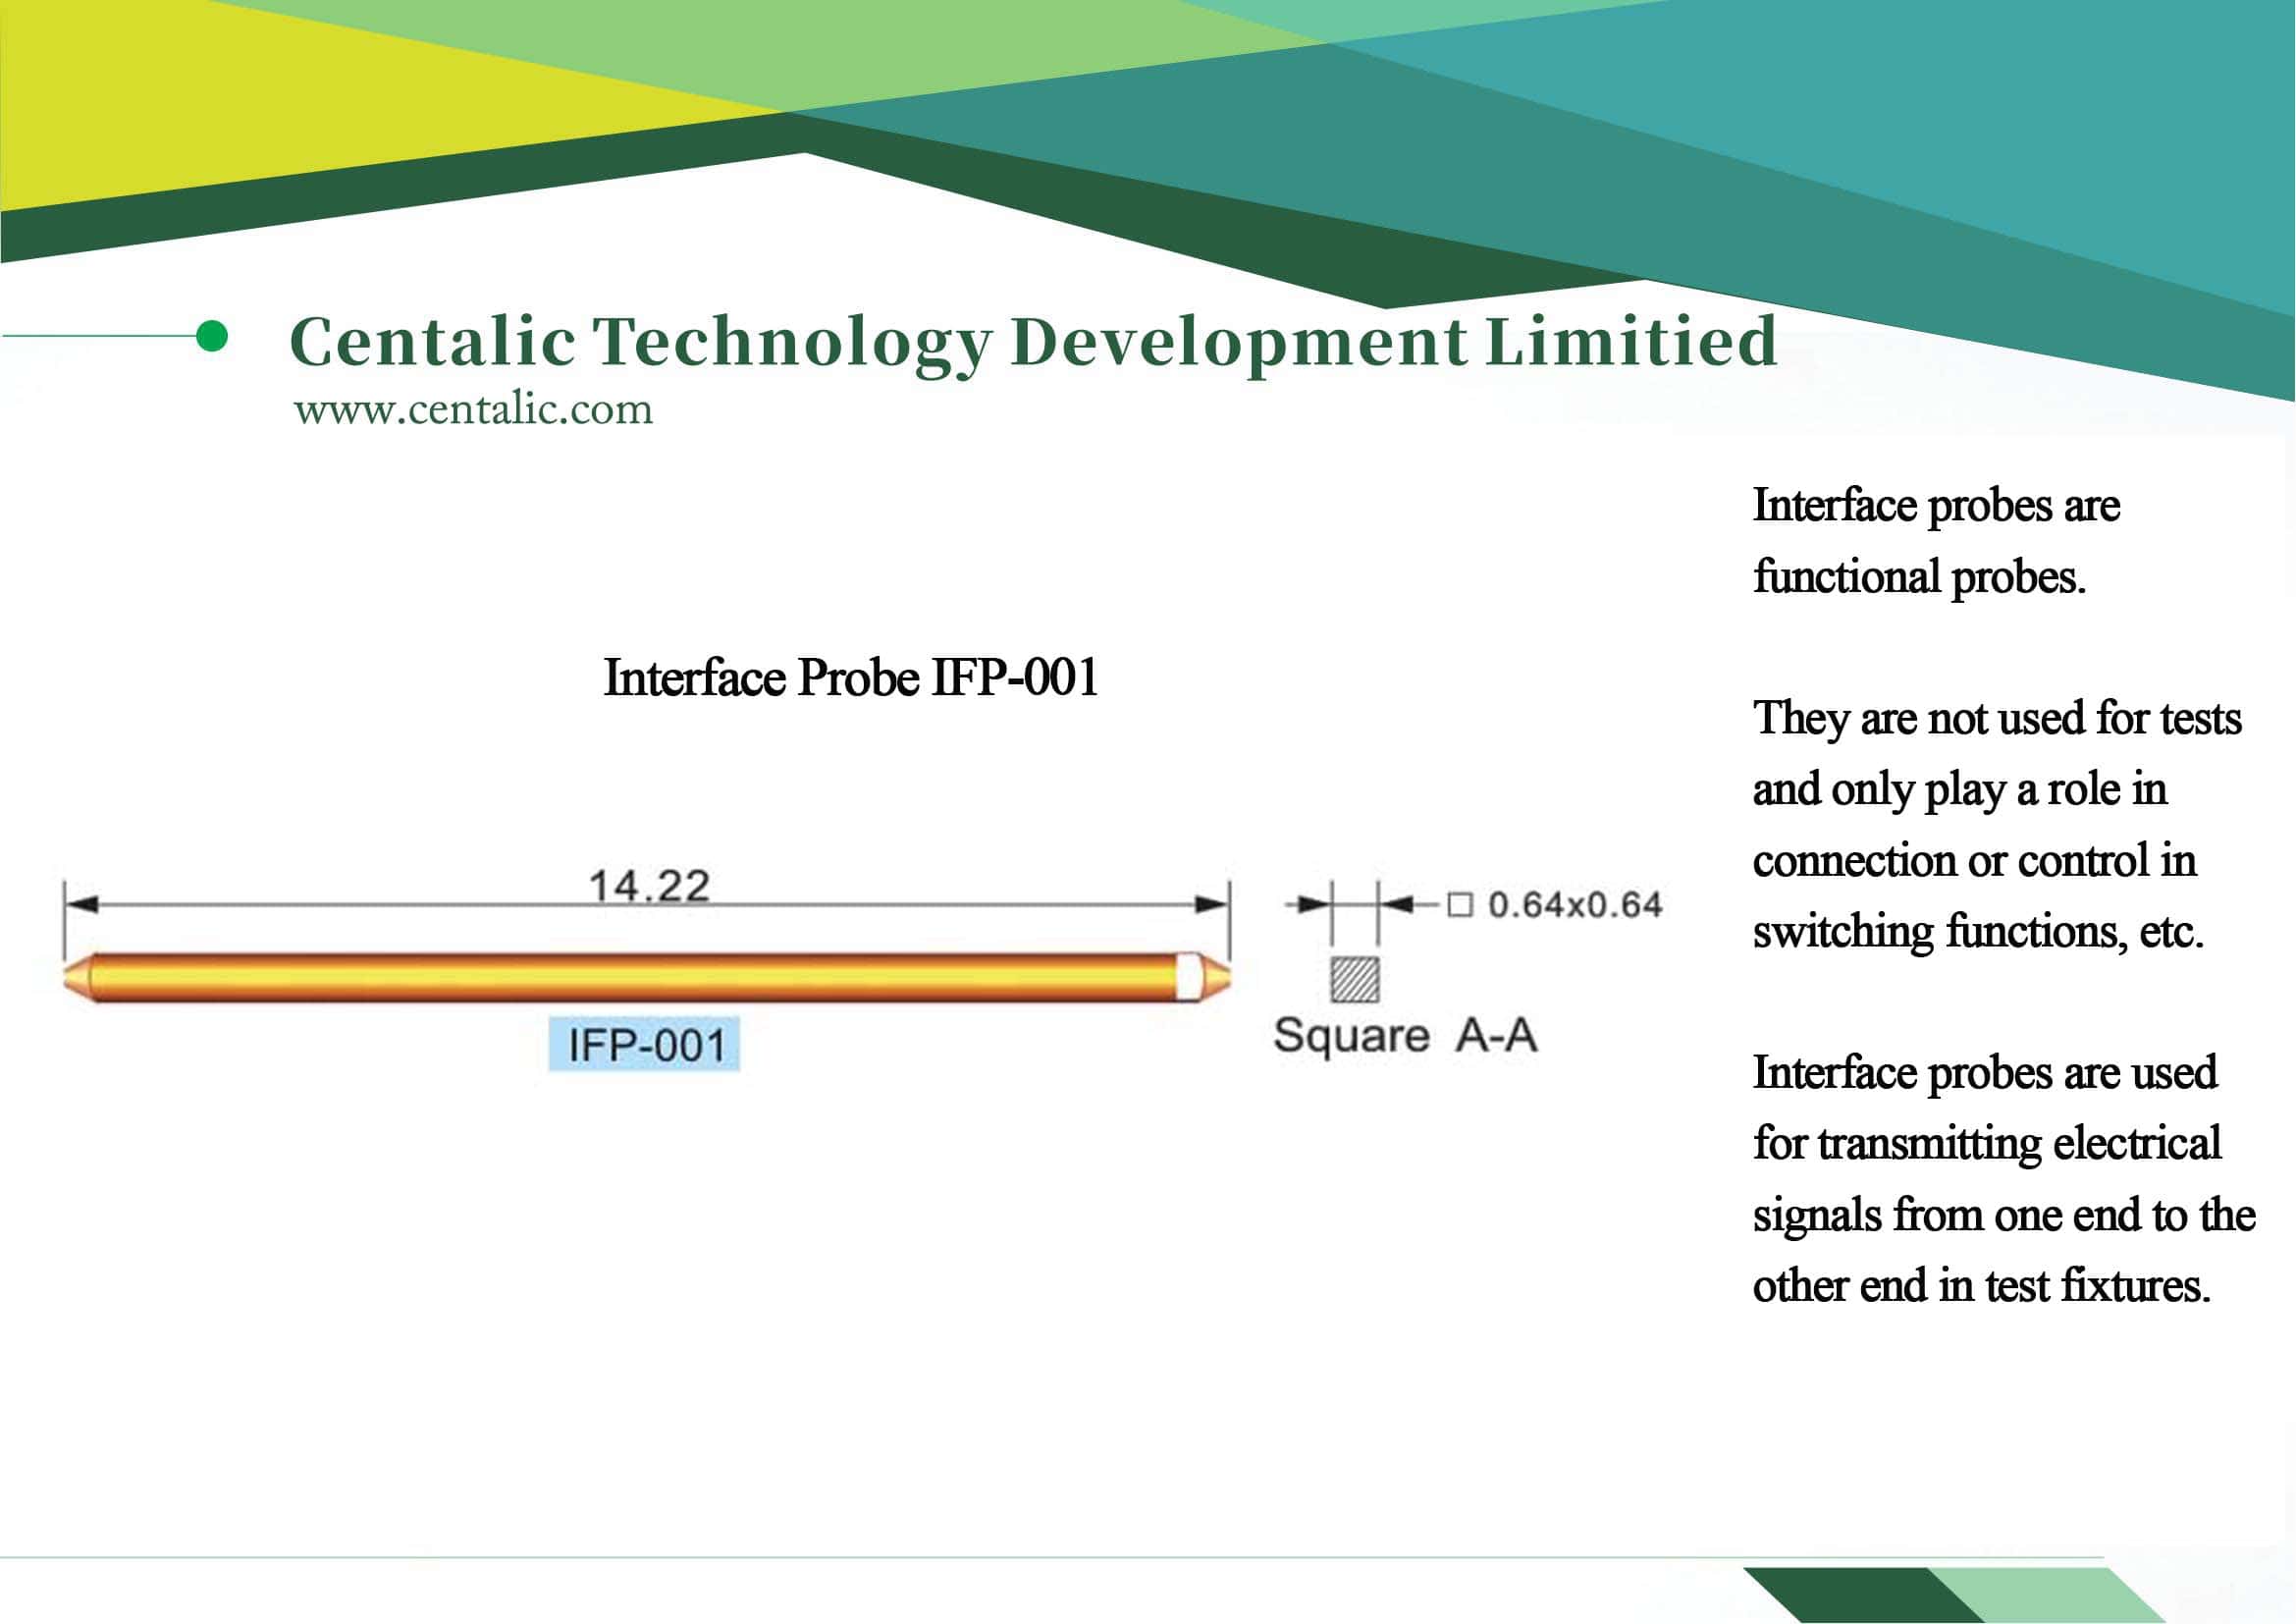Select the line 'for transmitting electrical'

(x=1987, y=1144)
